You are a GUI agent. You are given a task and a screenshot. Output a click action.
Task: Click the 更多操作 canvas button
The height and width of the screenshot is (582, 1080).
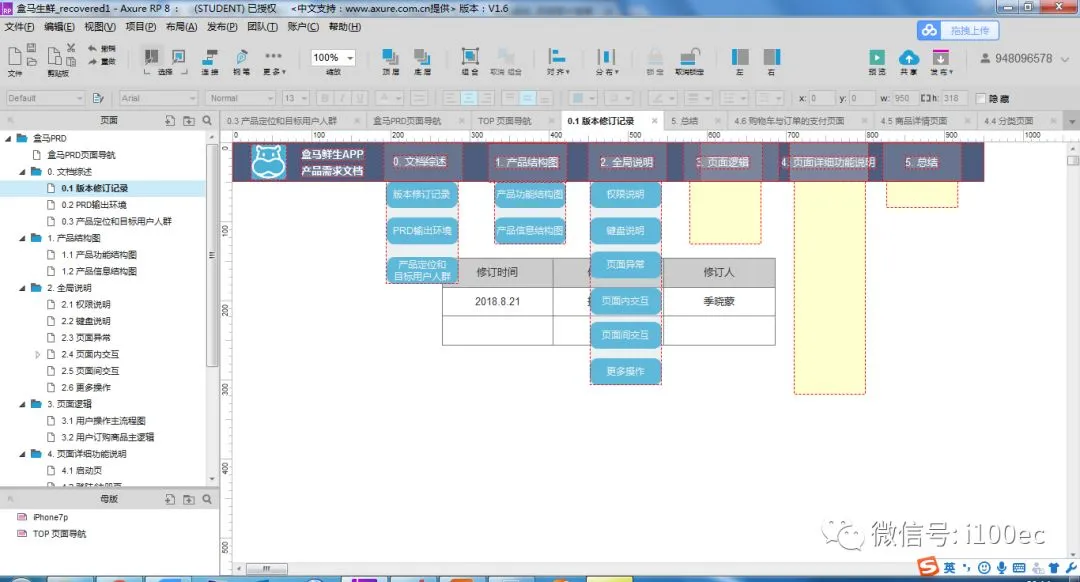[625, 371]
